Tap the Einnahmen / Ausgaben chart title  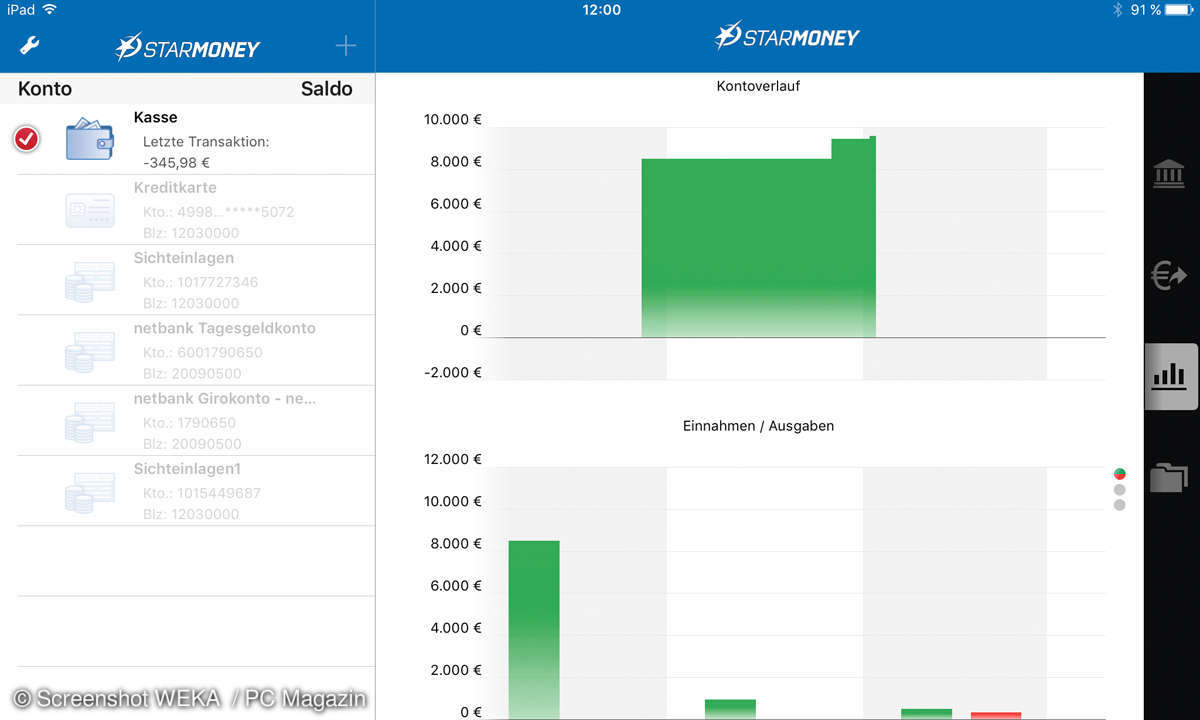[758, 426]
